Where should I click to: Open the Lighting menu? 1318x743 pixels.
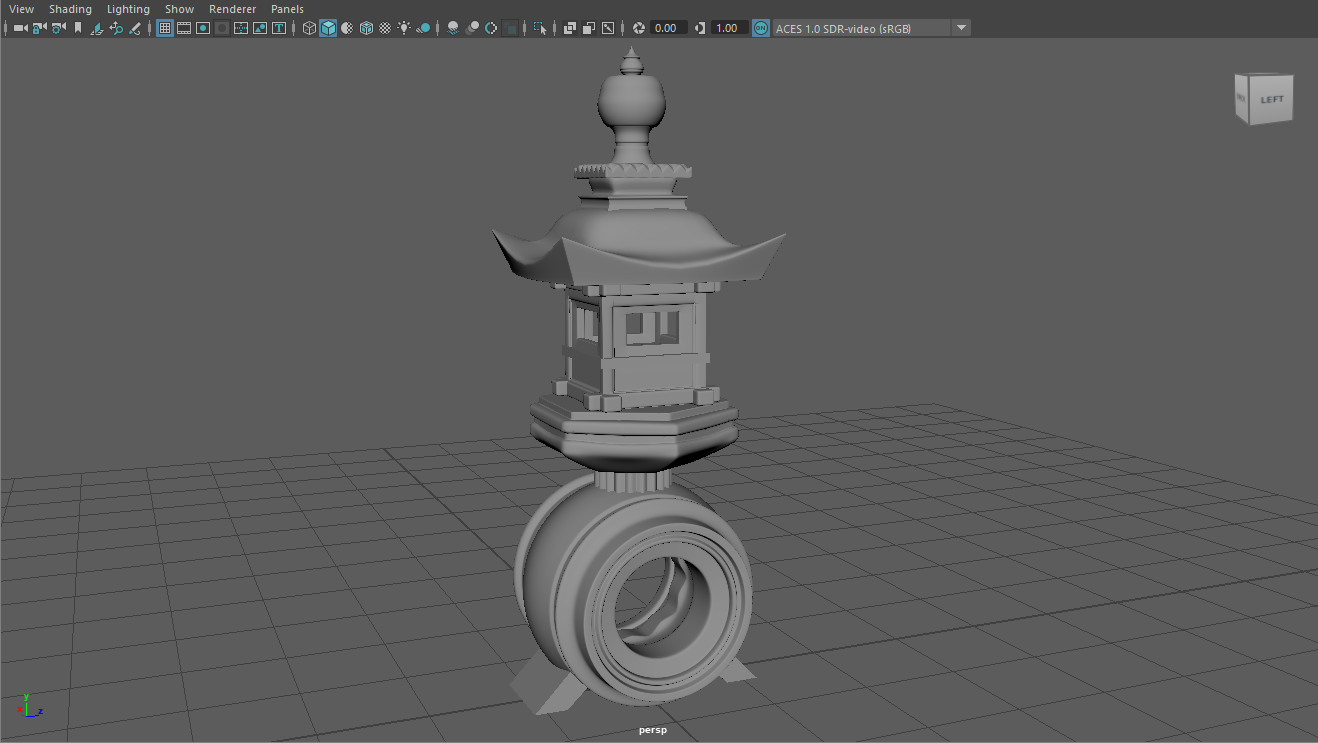pos(128,9)
